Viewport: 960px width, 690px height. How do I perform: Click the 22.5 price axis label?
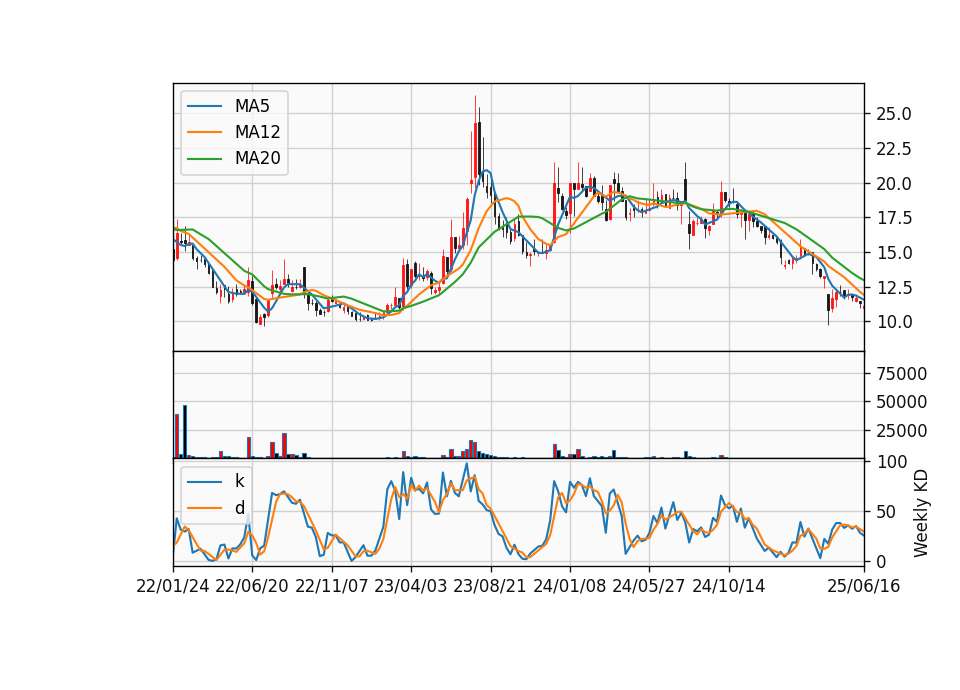(x=894, y=149)
